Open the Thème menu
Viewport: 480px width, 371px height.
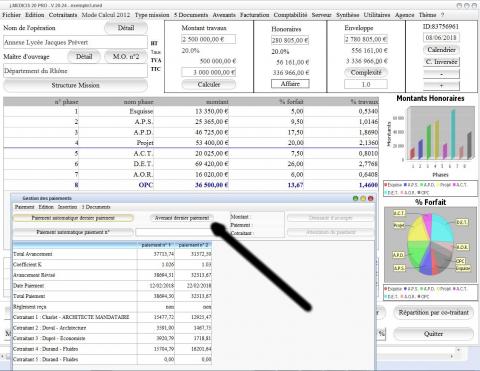coord(427,15)
